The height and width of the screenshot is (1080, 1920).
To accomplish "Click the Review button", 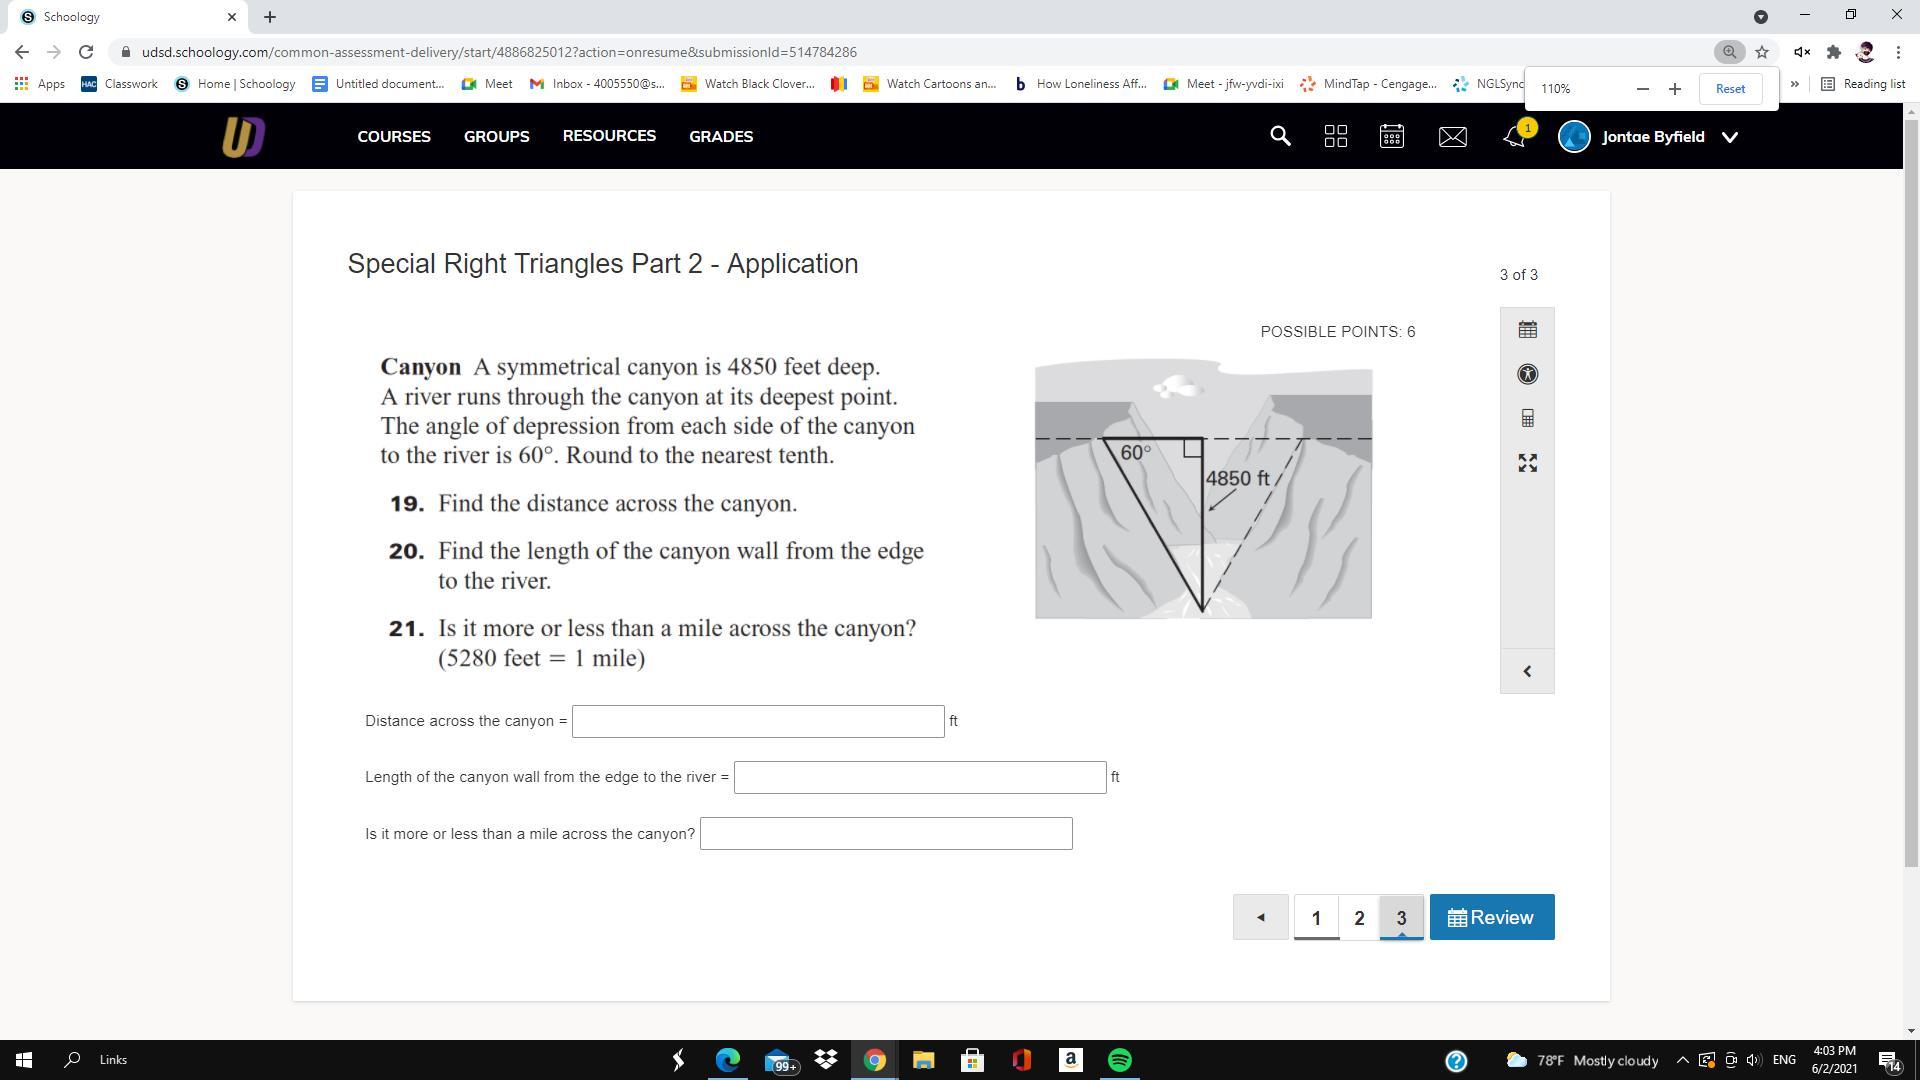I will [1491, 917].
